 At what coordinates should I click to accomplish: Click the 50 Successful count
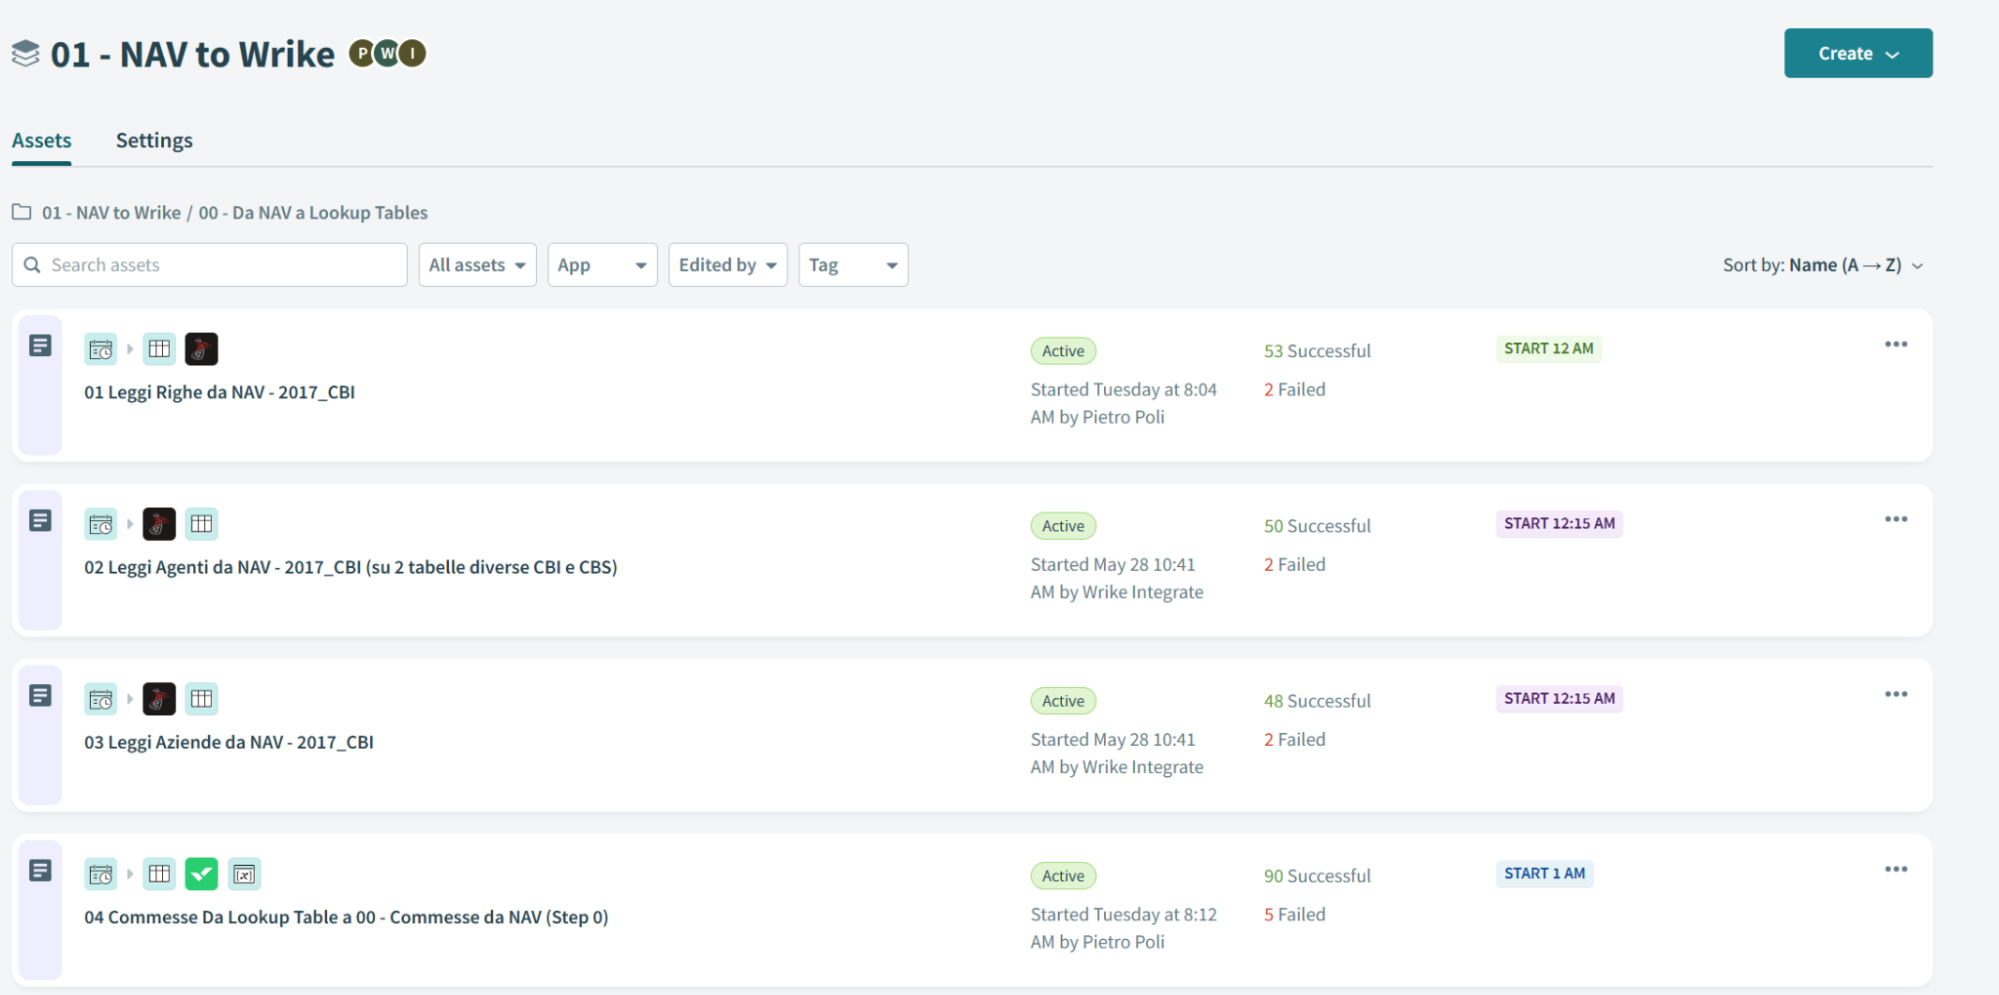1317,526
